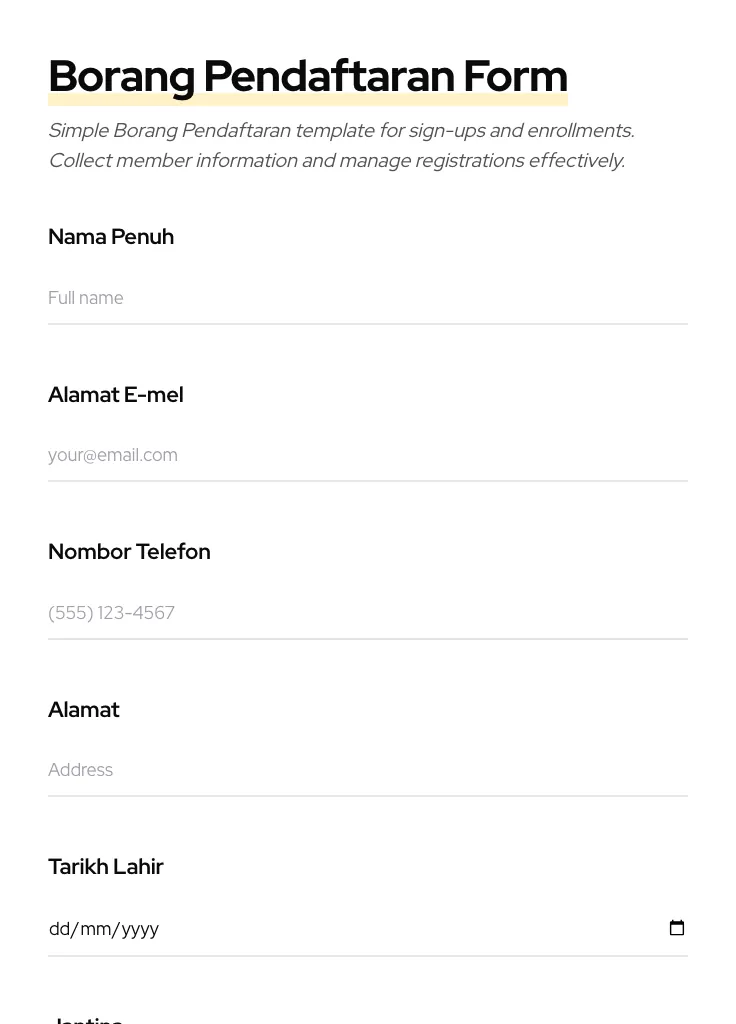Click the Nama Penuh label
The height and width of the screenshot is (1024, 736).
click(x=111, y=237)
